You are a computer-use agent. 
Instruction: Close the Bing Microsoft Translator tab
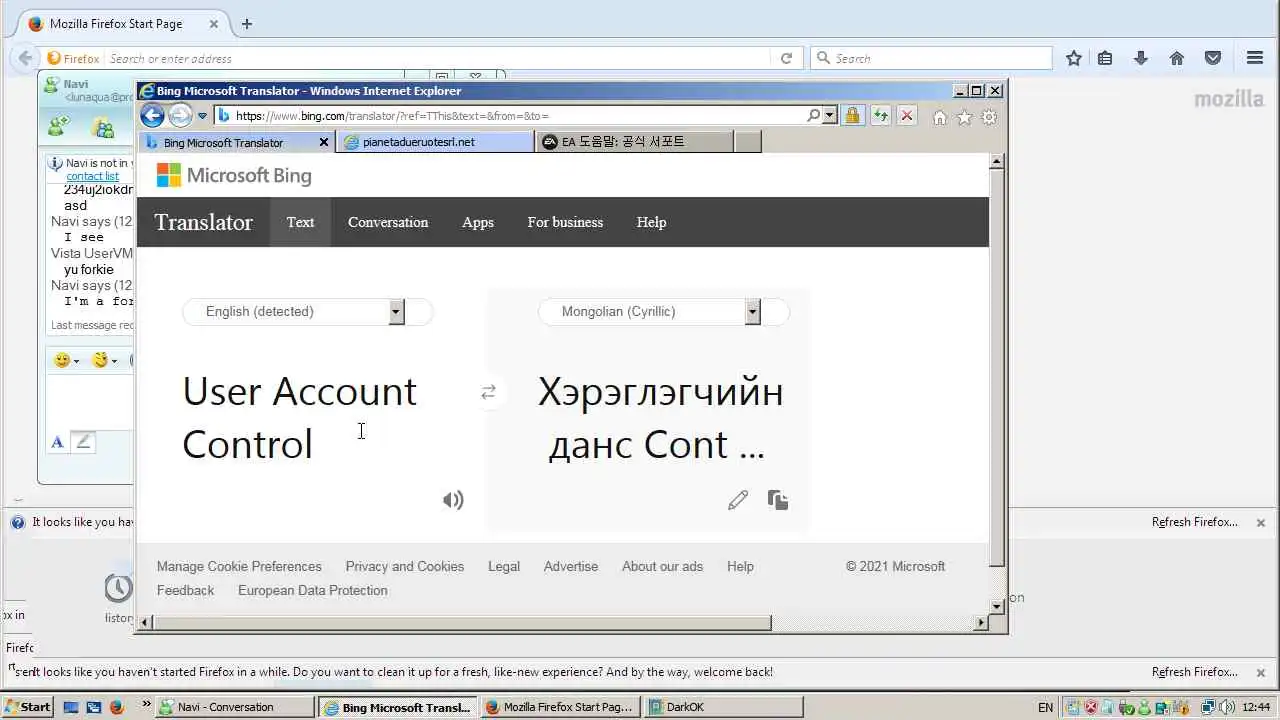[x=324, y=142]
